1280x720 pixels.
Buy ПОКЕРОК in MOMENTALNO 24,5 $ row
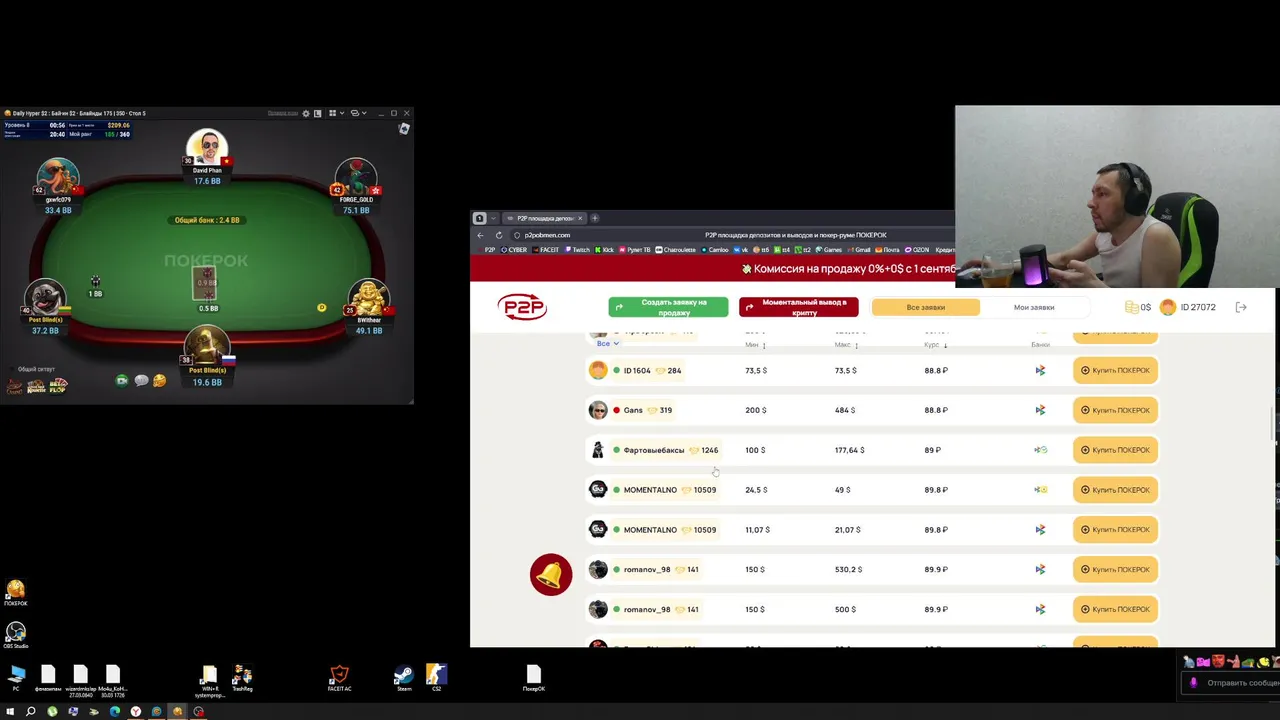pos(1115,490)
